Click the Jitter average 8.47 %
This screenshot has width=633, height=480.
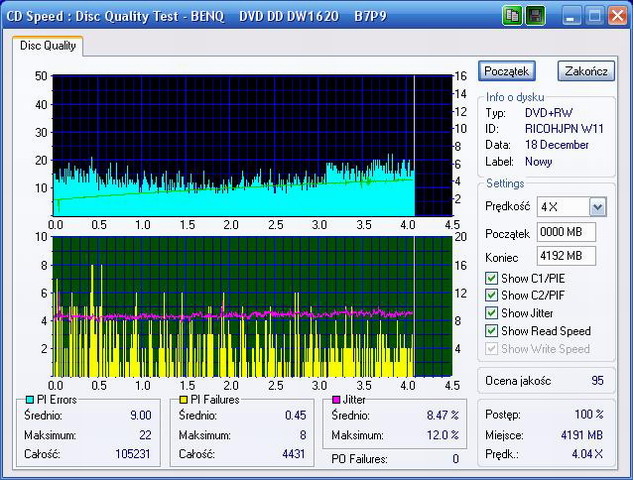point(443,415)
